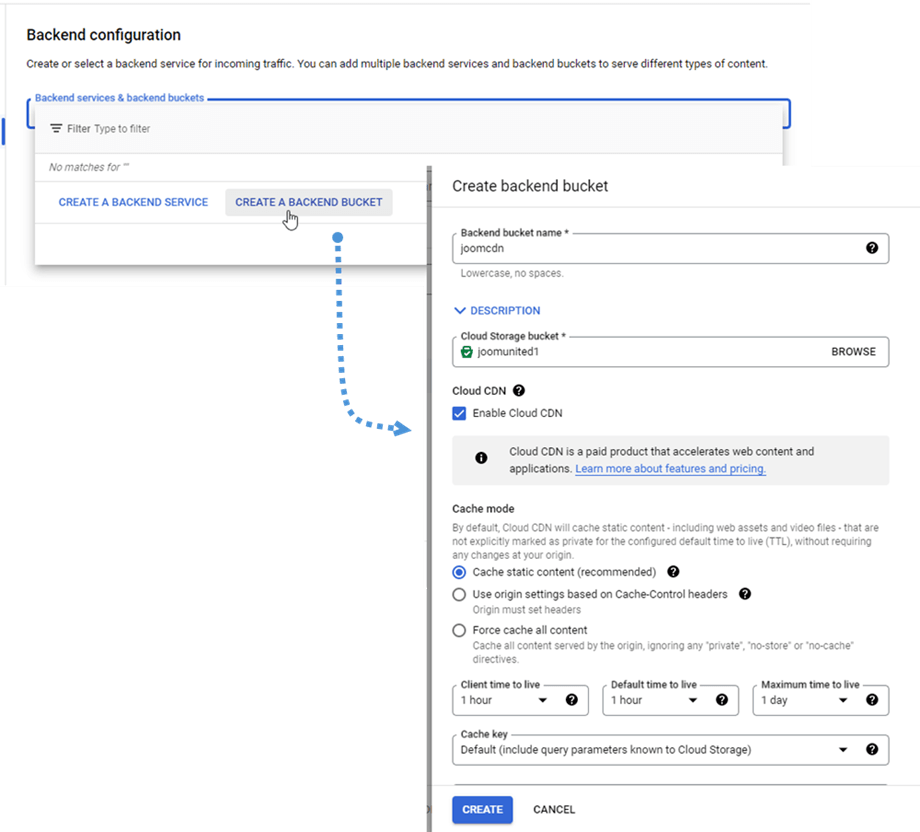Click CREATE A BACKEND BUCKET option
The height and width of the screenshot is (832, 920).
[308, 202]
